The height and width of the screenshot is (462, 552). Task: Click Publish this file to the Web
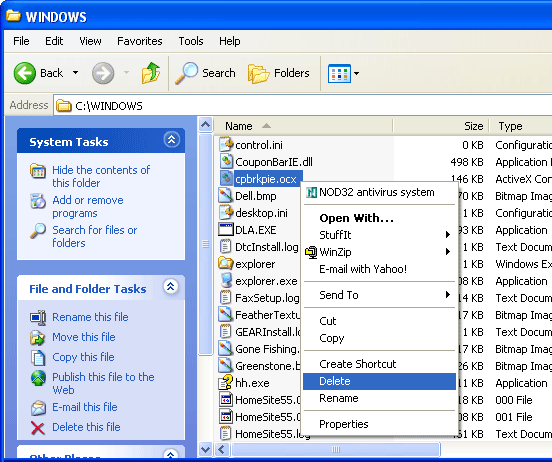coord(103,383)
